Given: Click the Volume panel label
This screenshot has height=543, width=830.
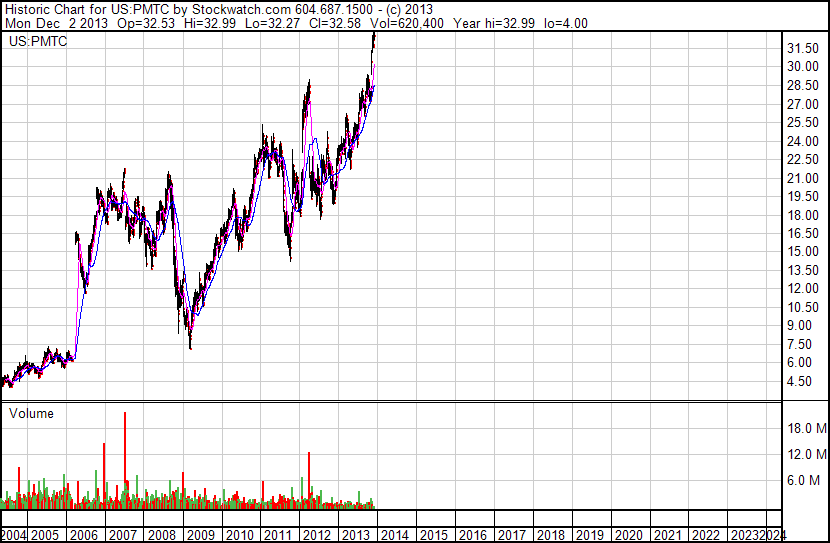Looking at the screenshot, I should 31,413.
